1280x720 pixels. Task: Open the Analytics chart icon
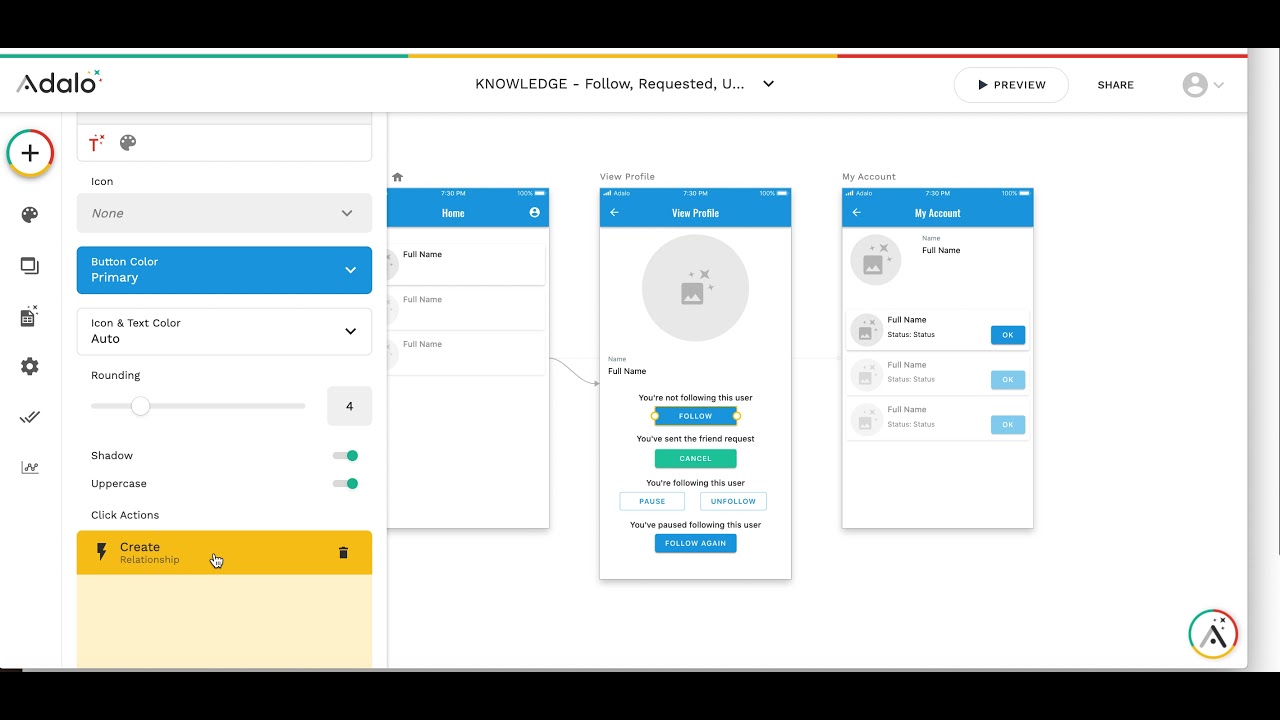(30, 468)
